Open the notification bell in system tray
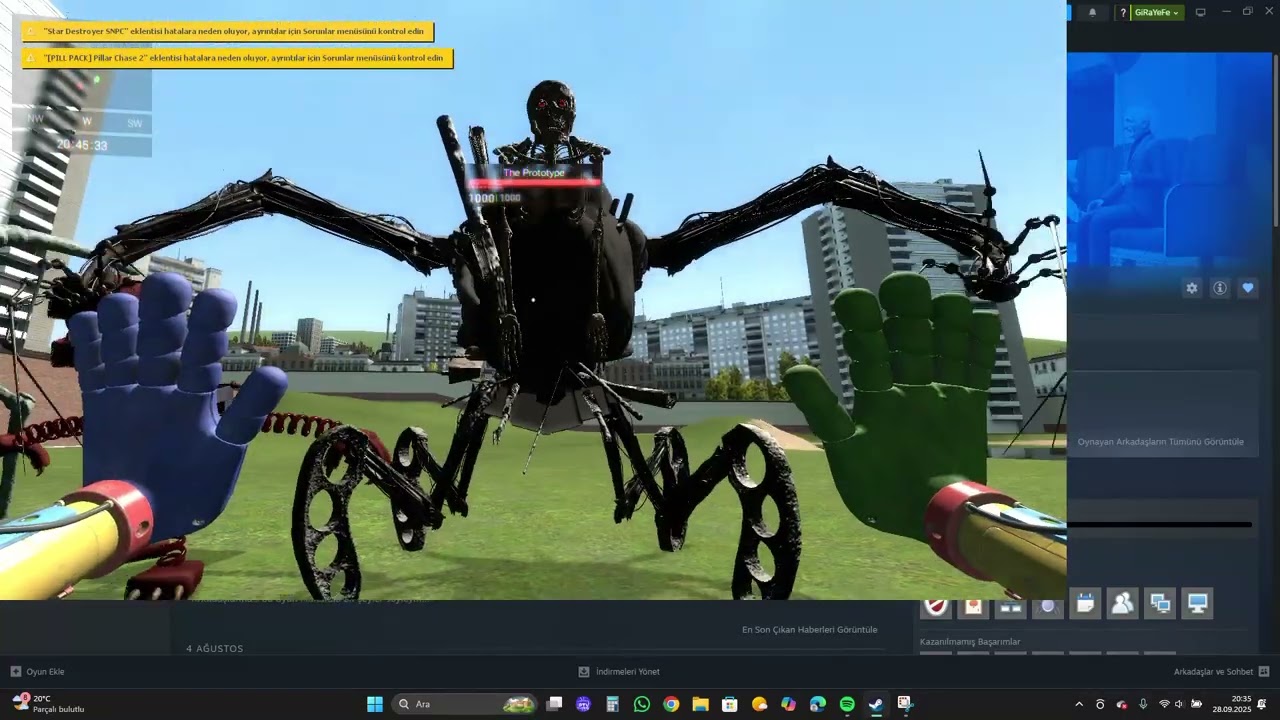The height and width of the screenshot is (720, 1280). pyautogui.click(x=1262, y=704)
